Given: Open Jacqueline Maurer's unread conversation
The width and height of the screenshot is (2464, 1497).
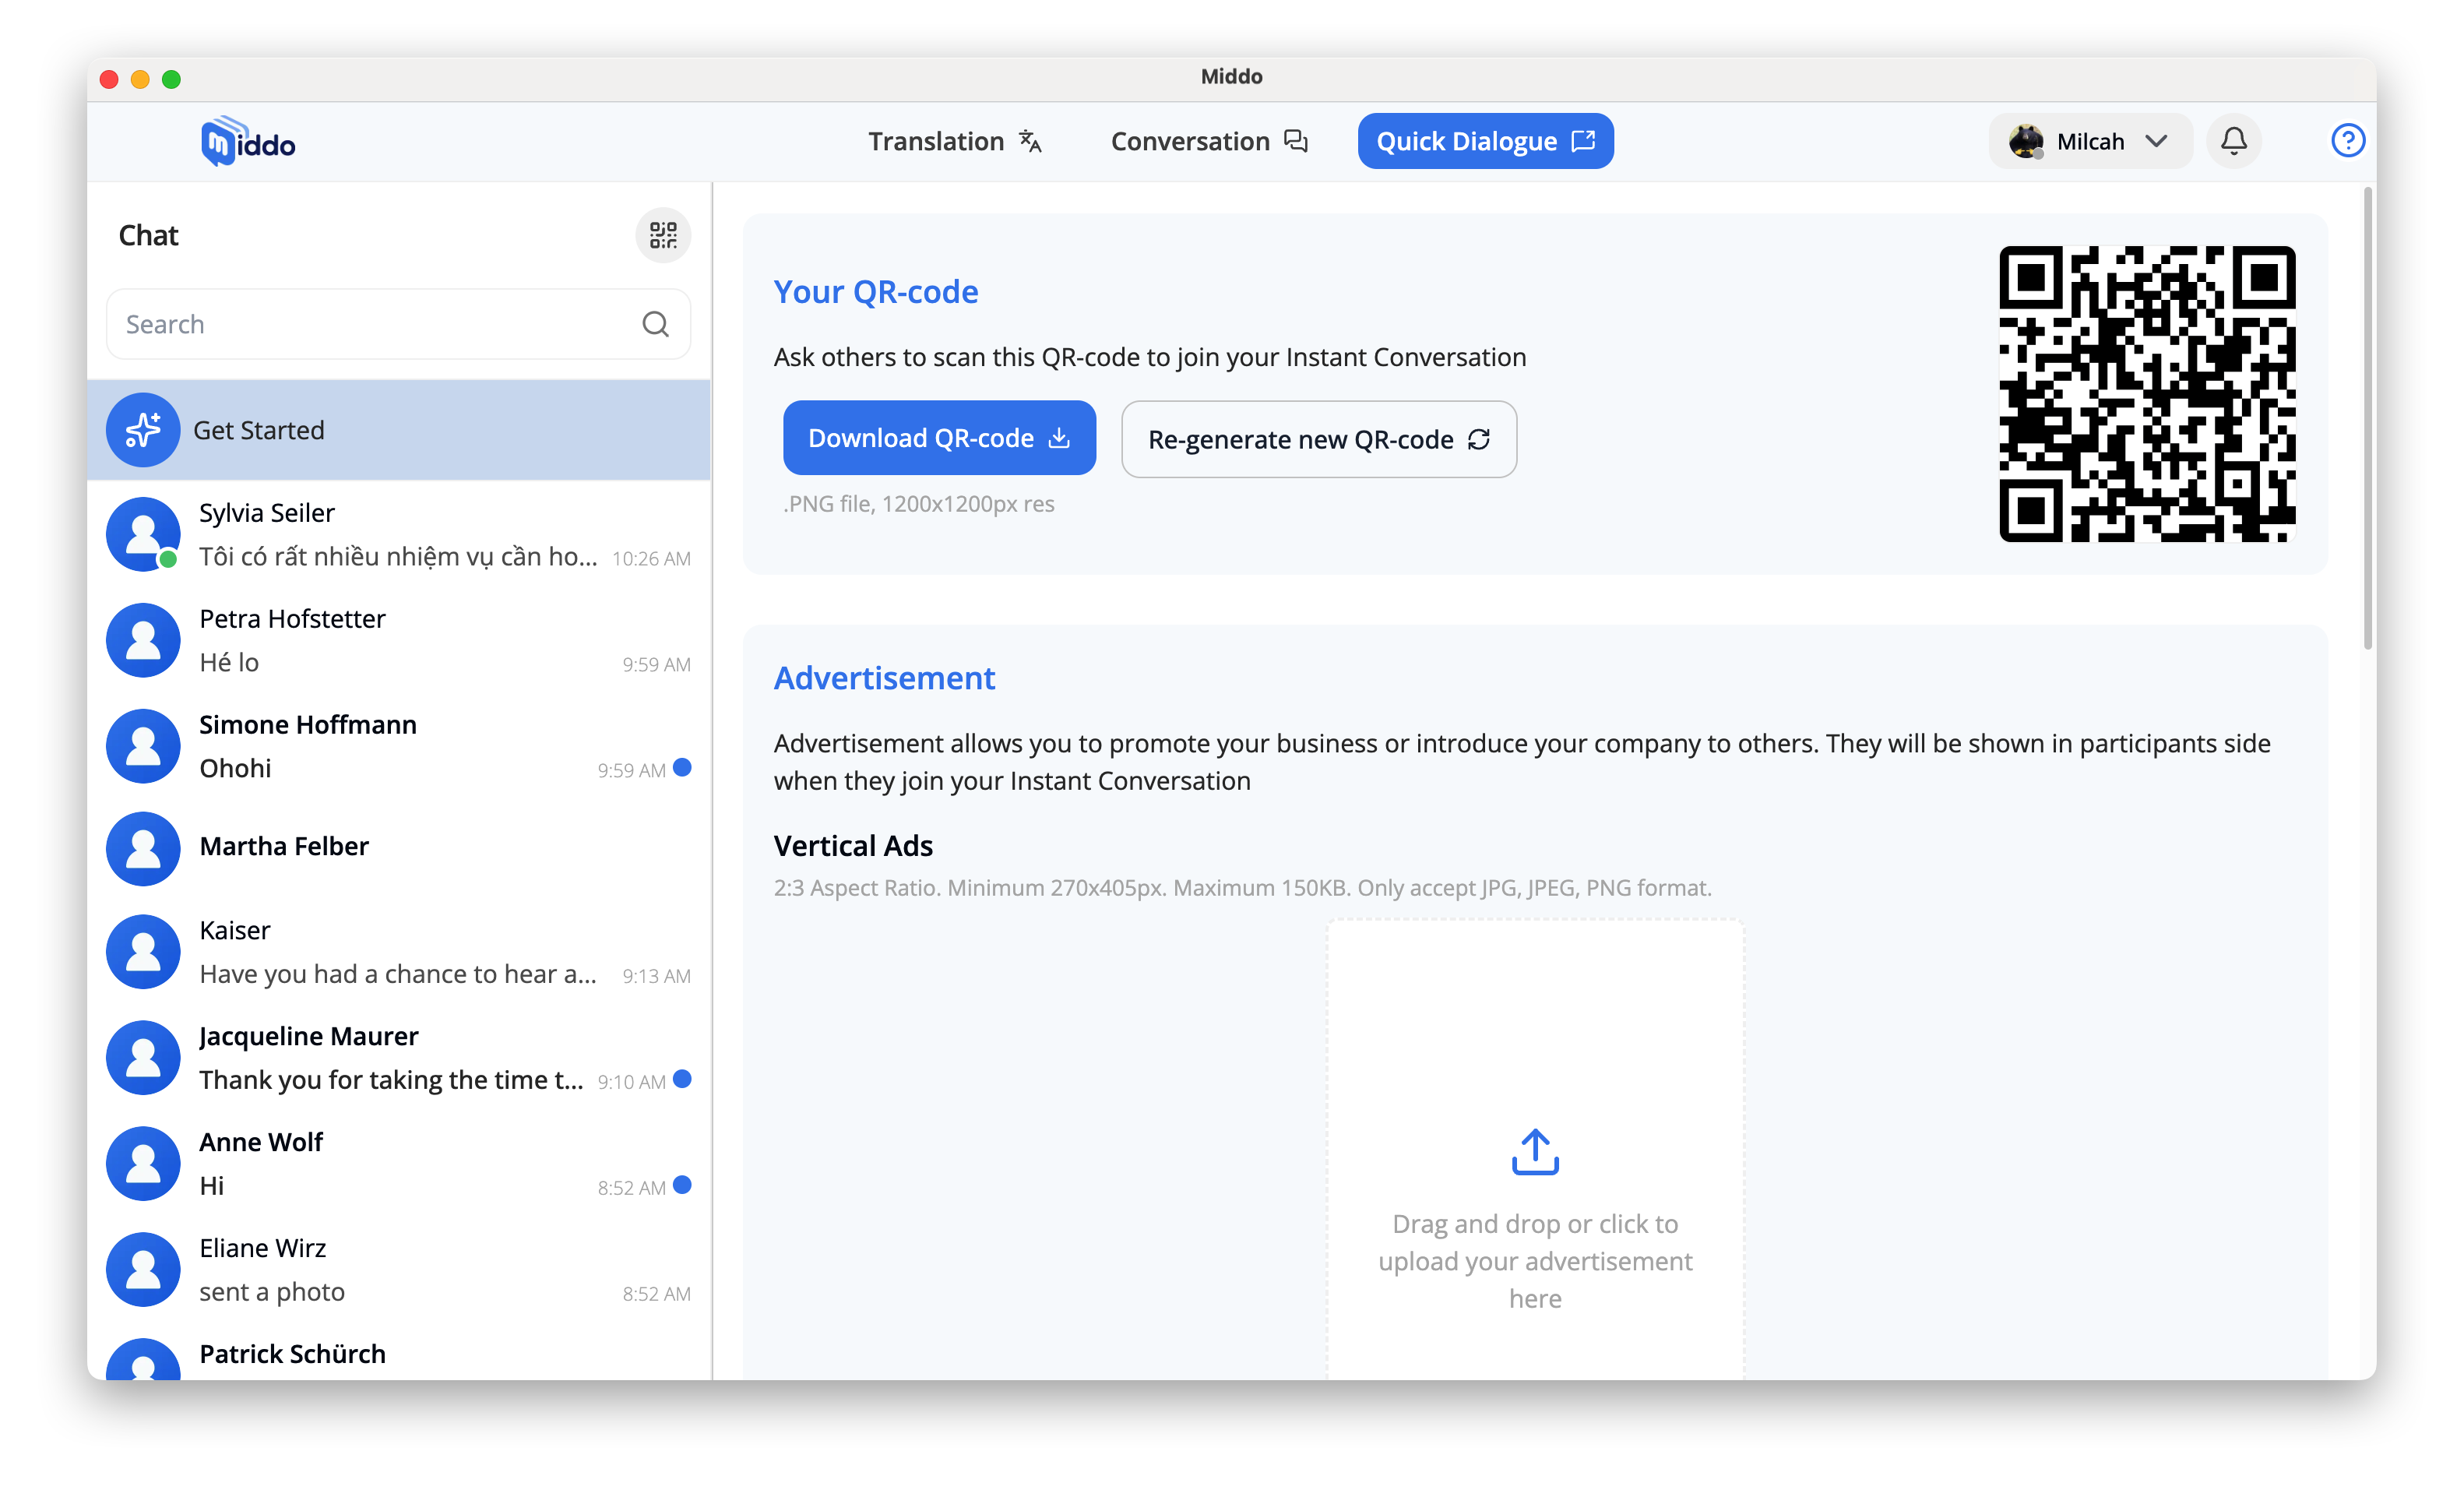Looking at the screenshot, I should (x=400, y=1058).
